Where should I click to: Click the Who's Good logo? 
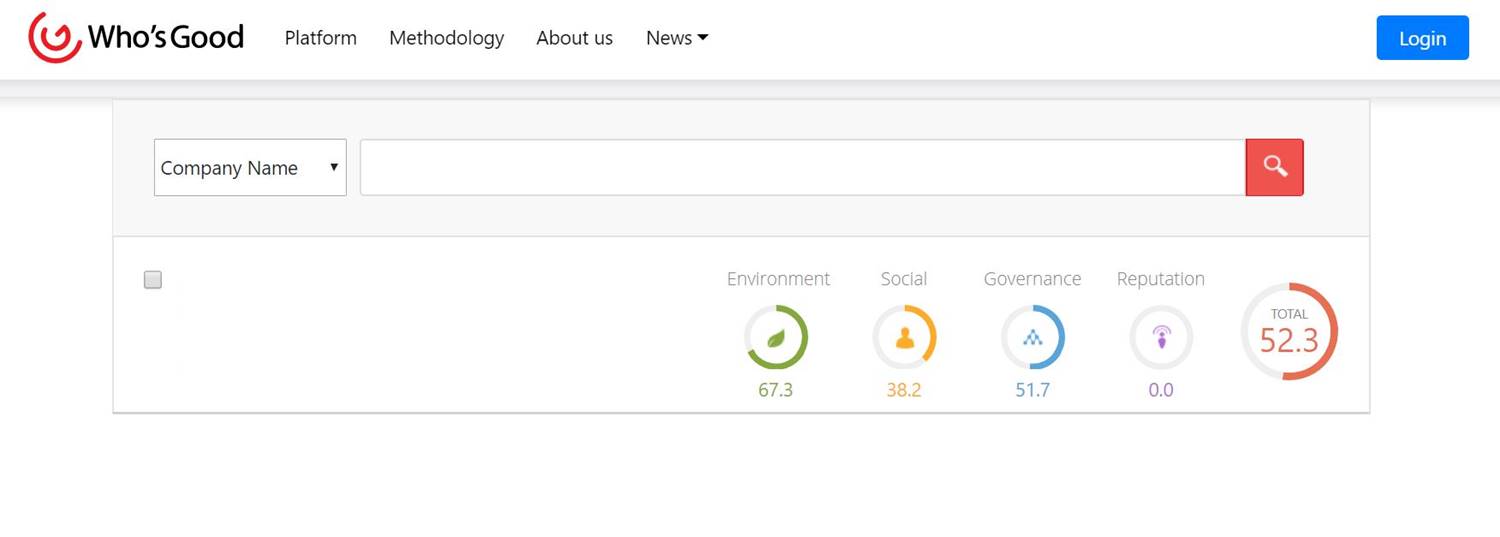[x=136, y=38]
